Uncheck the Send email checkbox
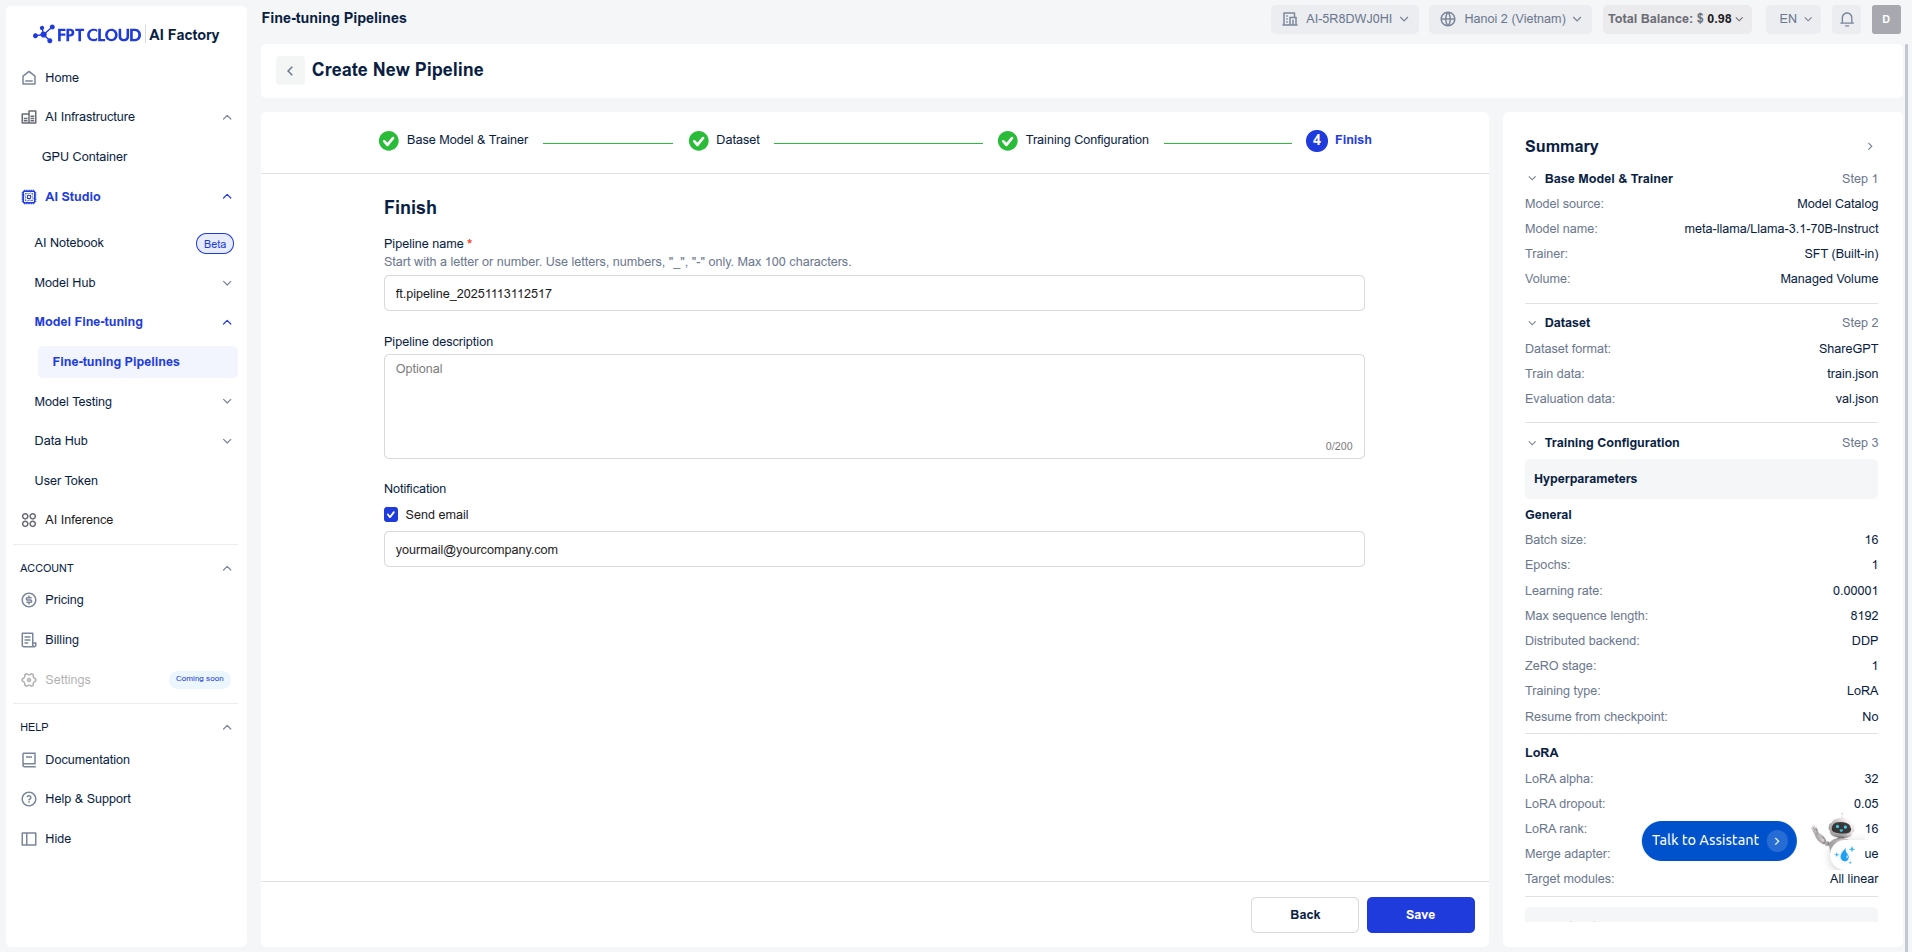Screen dimensions: 1912x952 click(391, 515)
